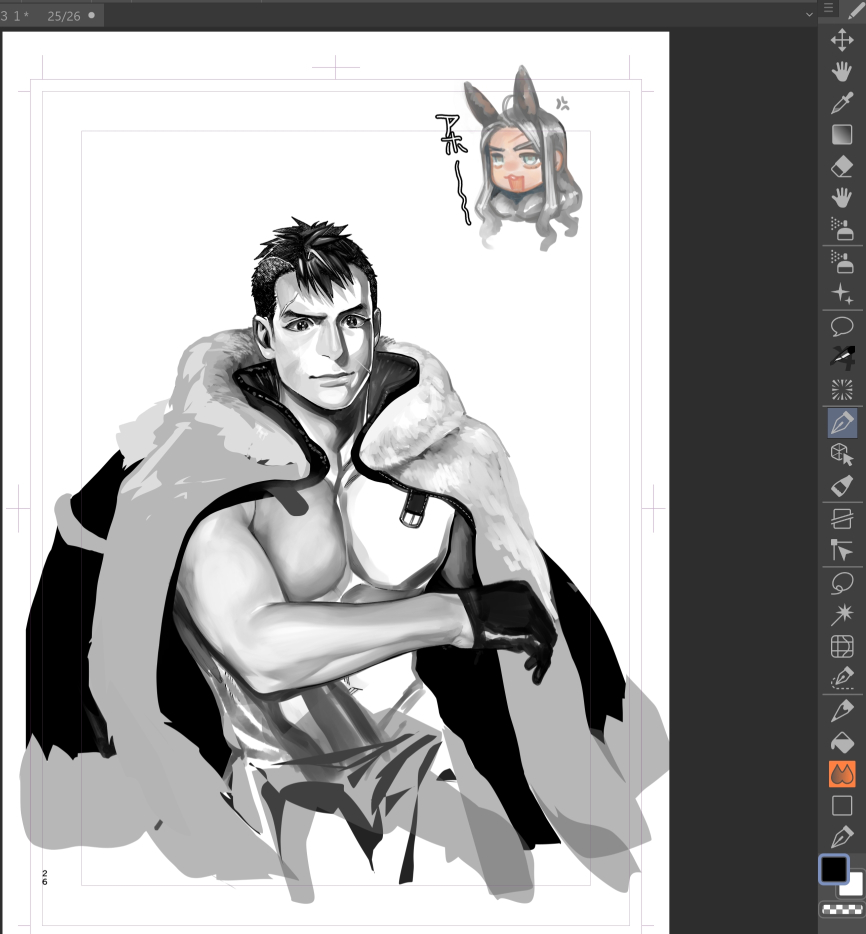866x934 pixels.
Task: Click the orange Blend droplets tool
Action: [x=842, y=774]
